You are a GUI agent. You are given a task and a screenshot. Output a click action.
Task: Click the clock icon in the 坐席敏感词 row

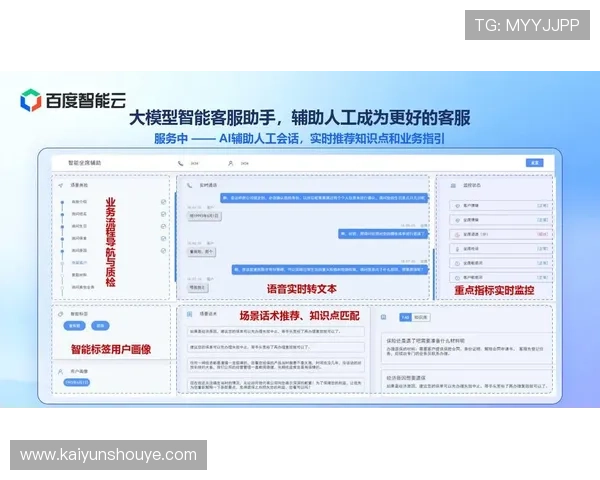(457, 263)
